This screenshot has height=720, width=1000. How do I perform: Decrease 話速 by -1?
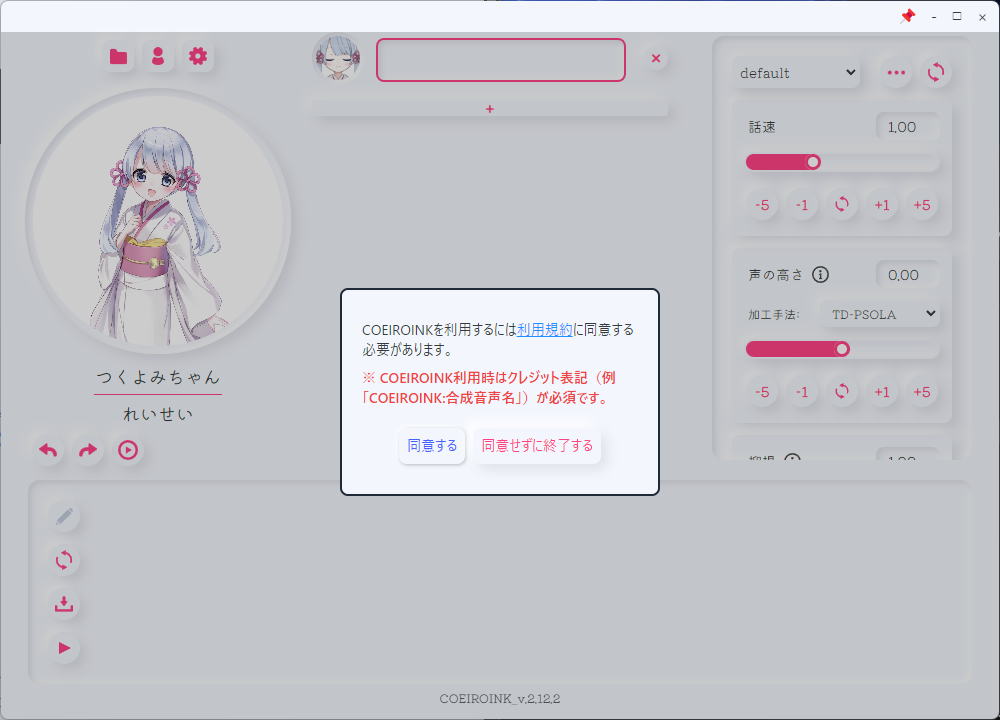[802, 205]
